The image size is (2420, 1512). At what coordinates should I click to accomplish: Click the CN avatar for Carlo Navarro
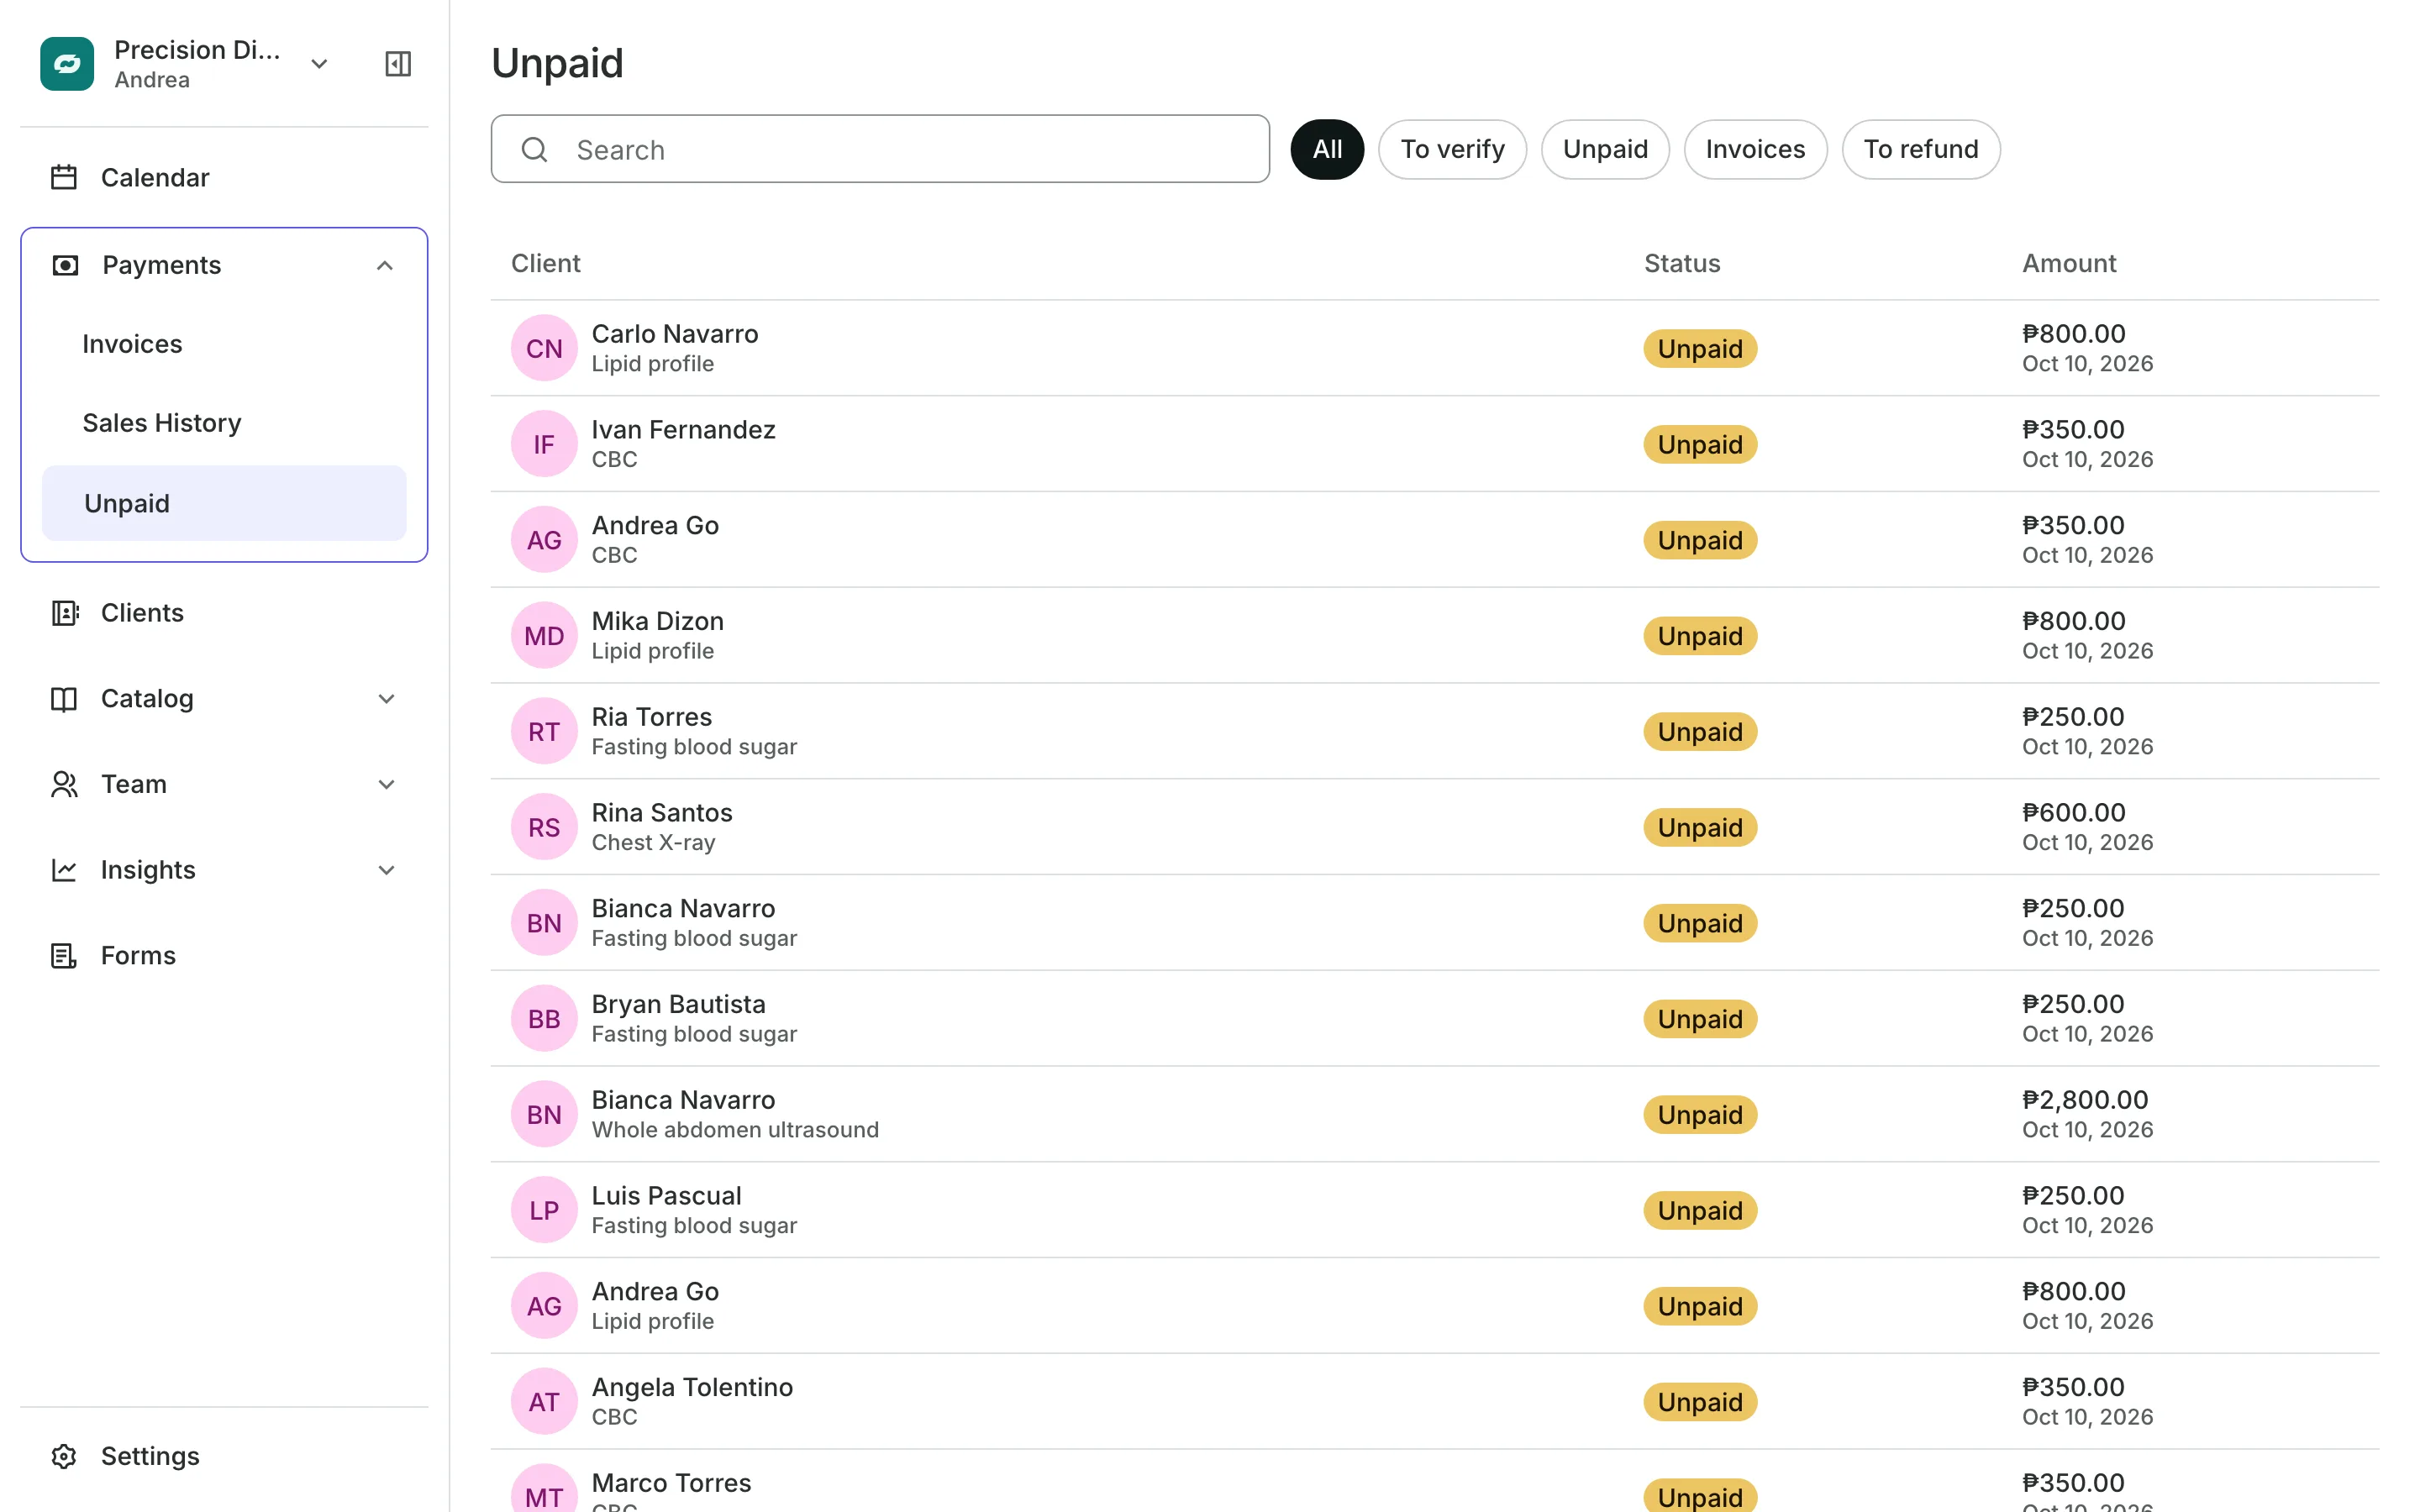coord(544,348)
